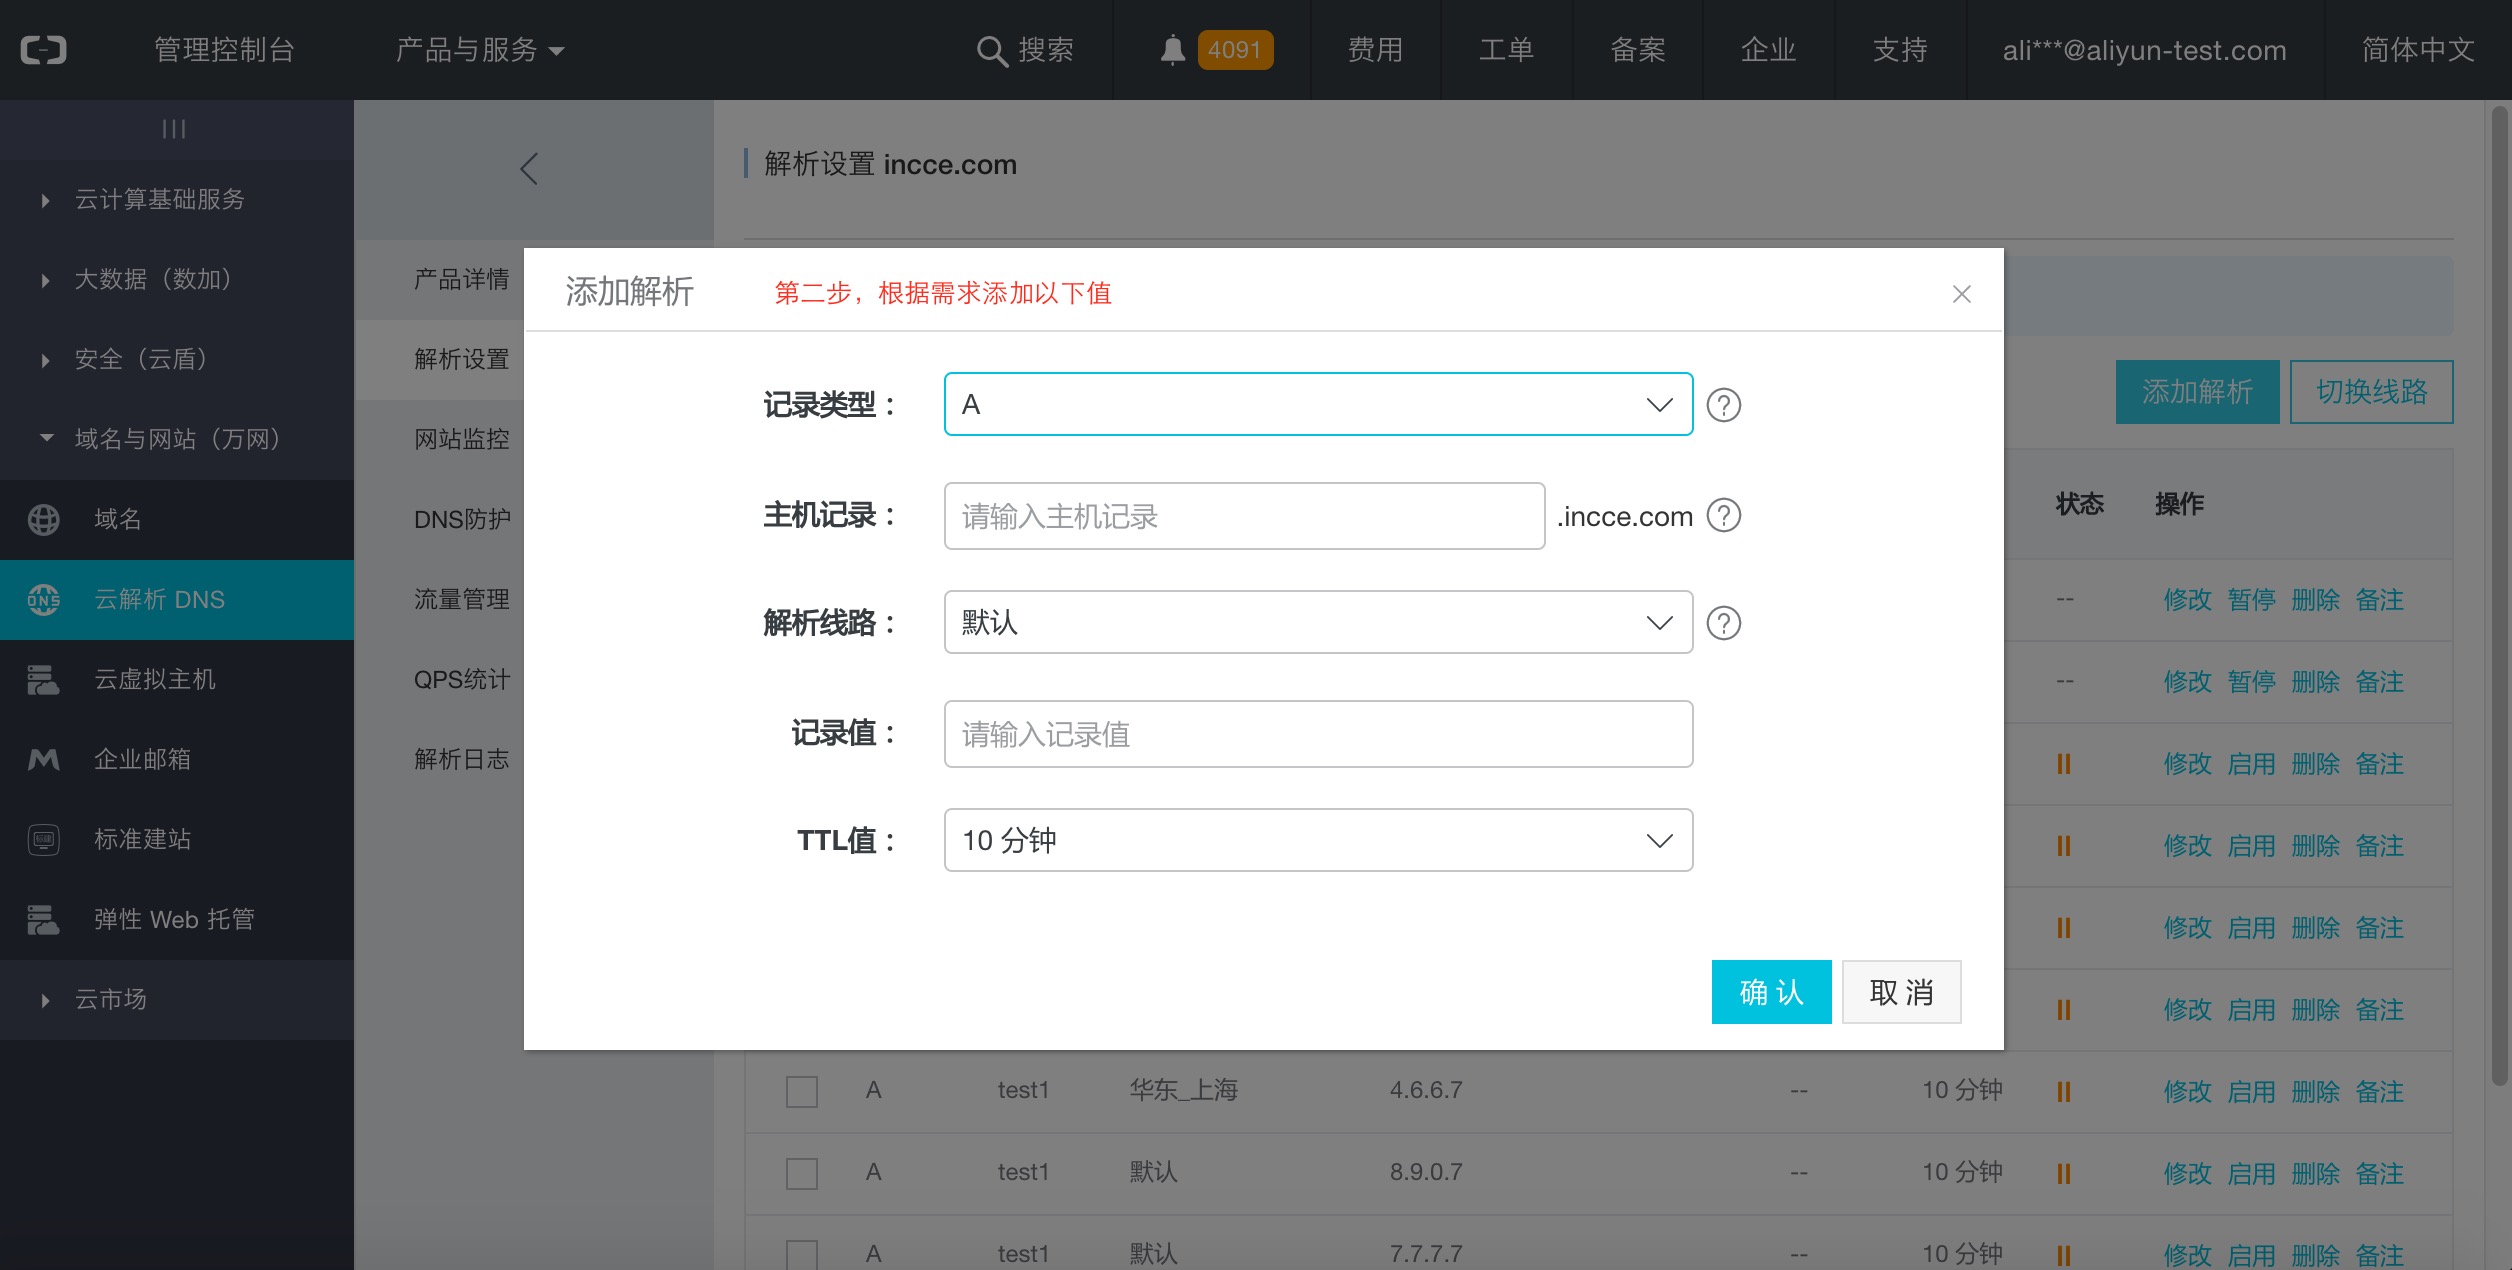Go to 管理控制台 home
This screenshot has width=2512, height=1270.
point(224,50)
